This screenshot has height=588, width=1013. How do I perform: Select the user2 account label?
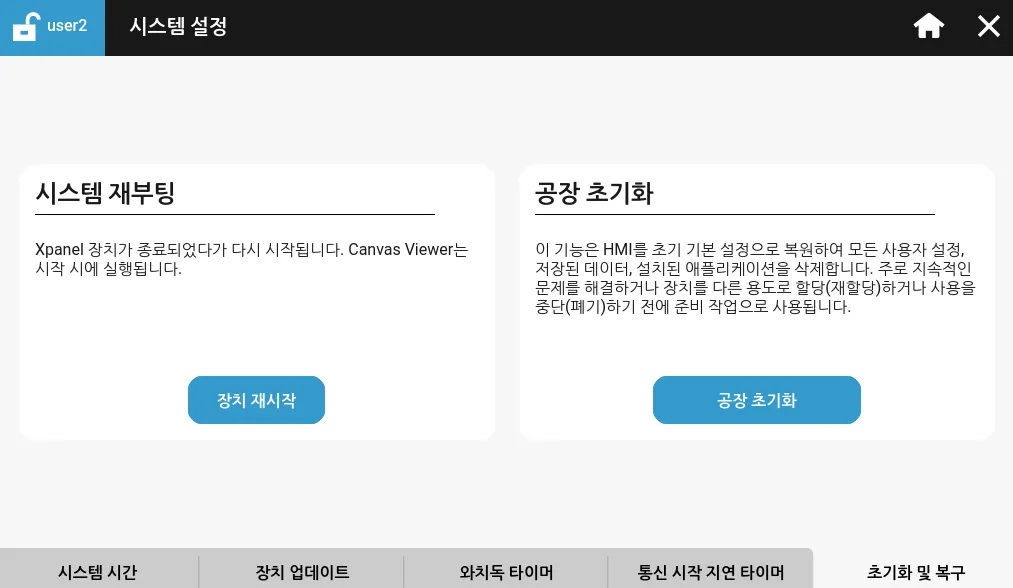[67, 26]
